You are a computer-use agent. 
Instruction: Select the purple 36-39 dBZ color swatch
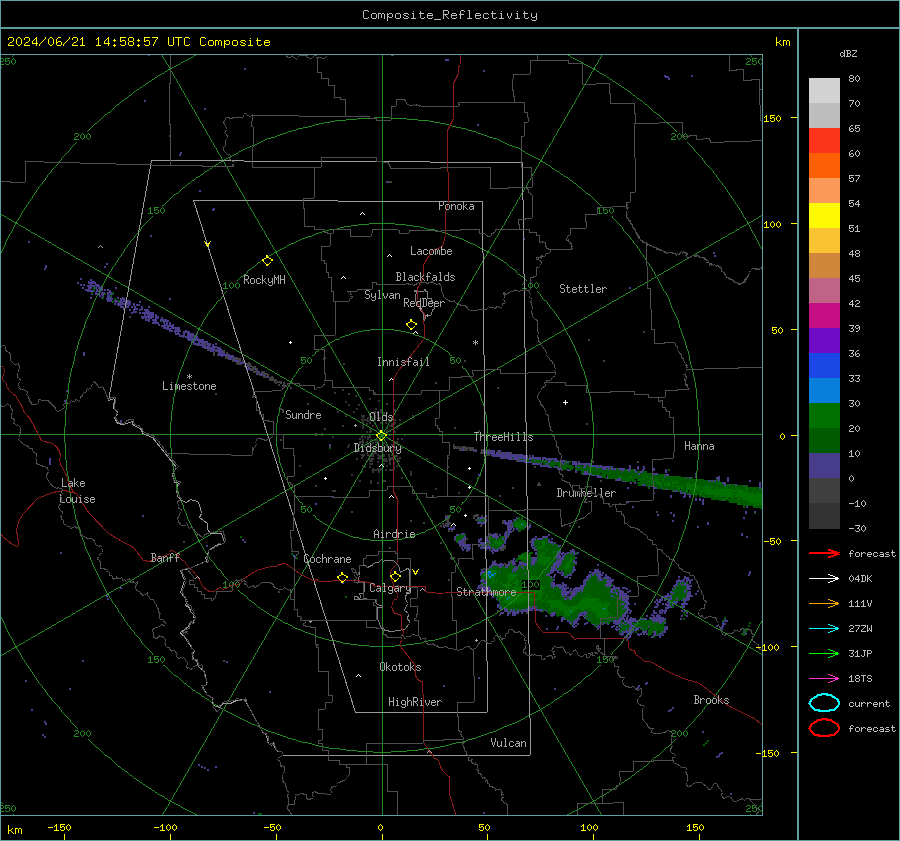click(824, 340)
